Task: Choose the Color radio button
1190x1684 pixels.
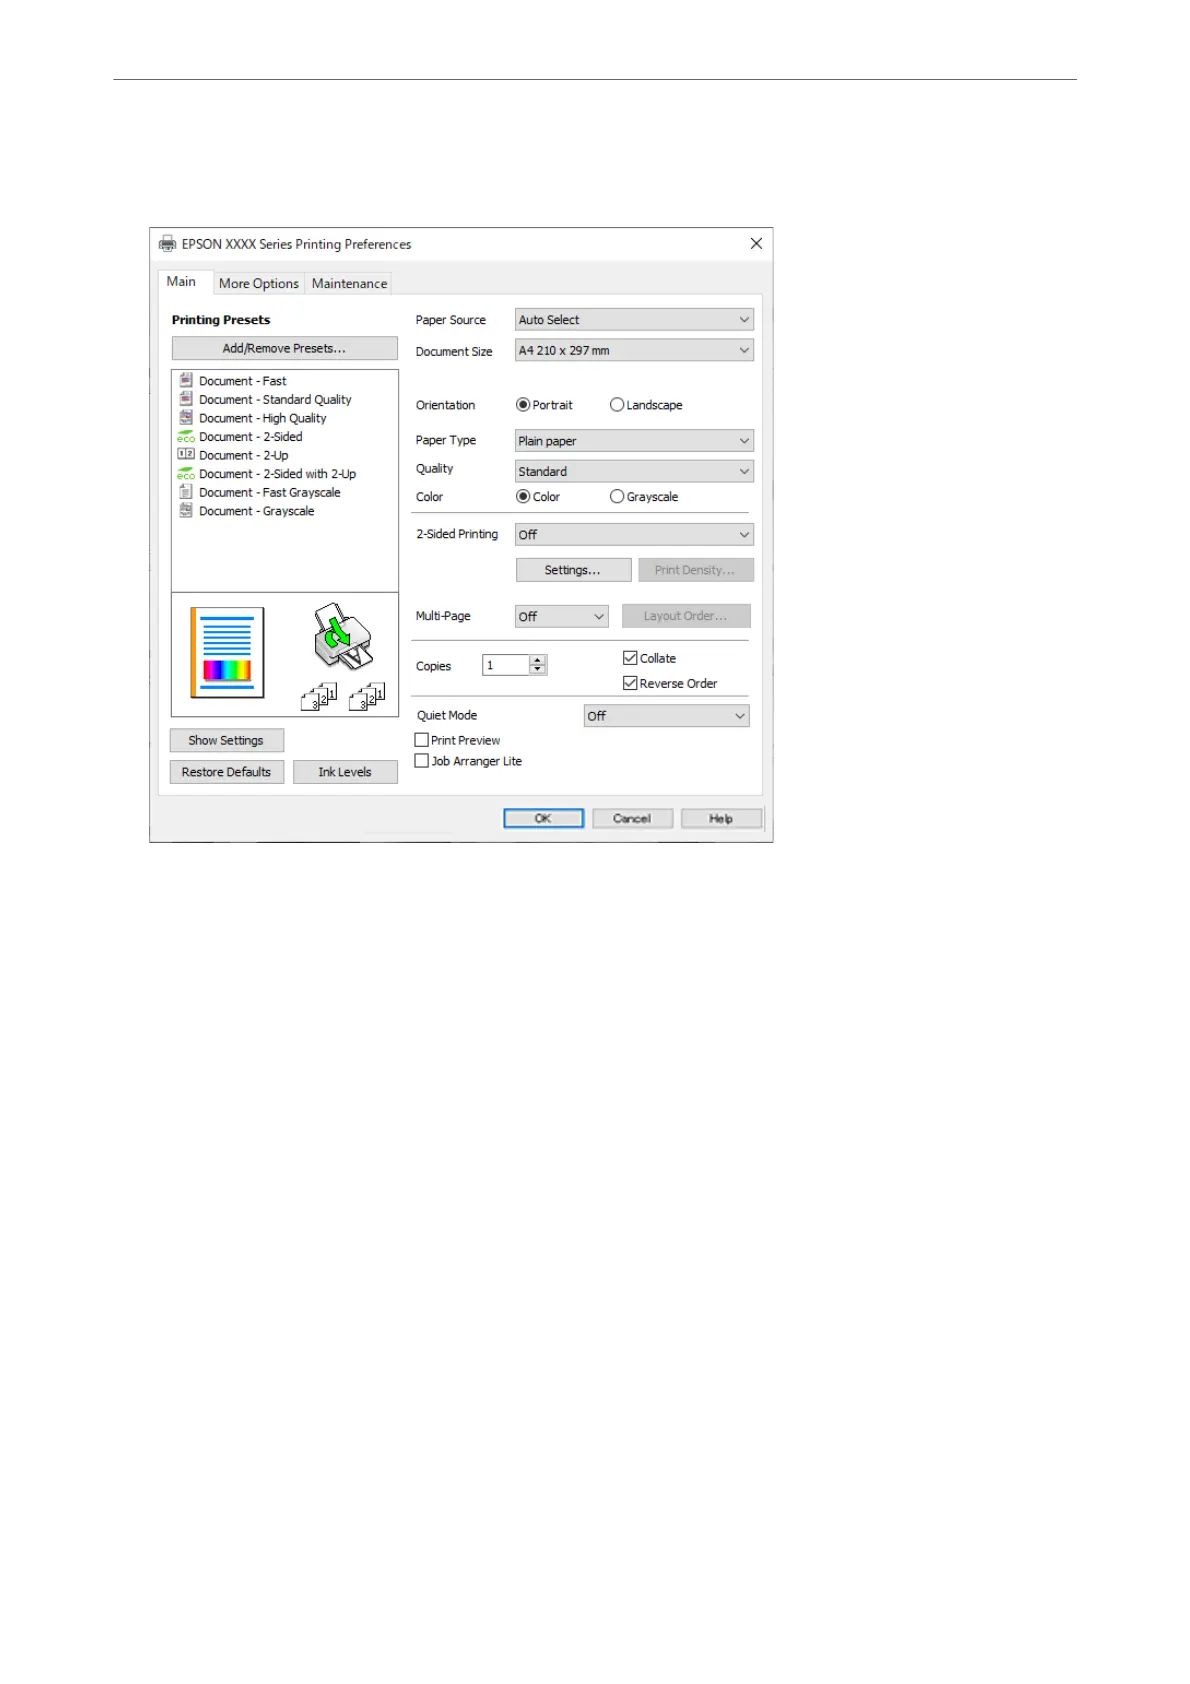Action: click(523, 497)
